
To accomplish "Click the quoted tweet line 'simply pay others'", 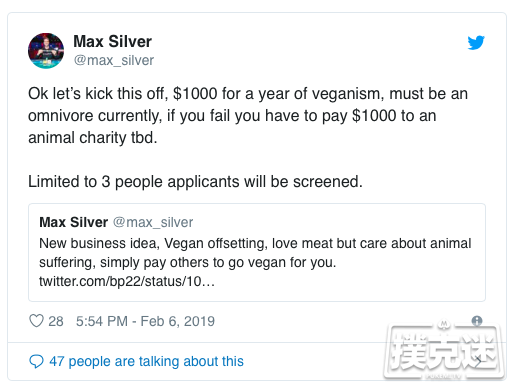I will click(x=188, y=262).
